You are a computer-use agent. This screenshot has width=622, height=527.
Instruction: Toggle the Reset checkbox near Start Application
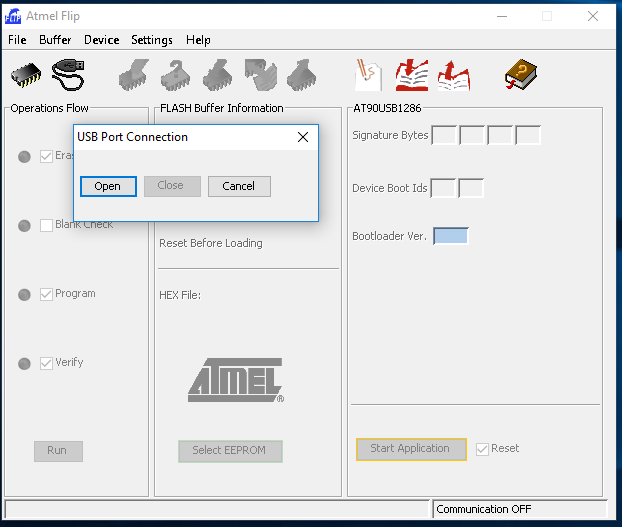coord(482,449)
